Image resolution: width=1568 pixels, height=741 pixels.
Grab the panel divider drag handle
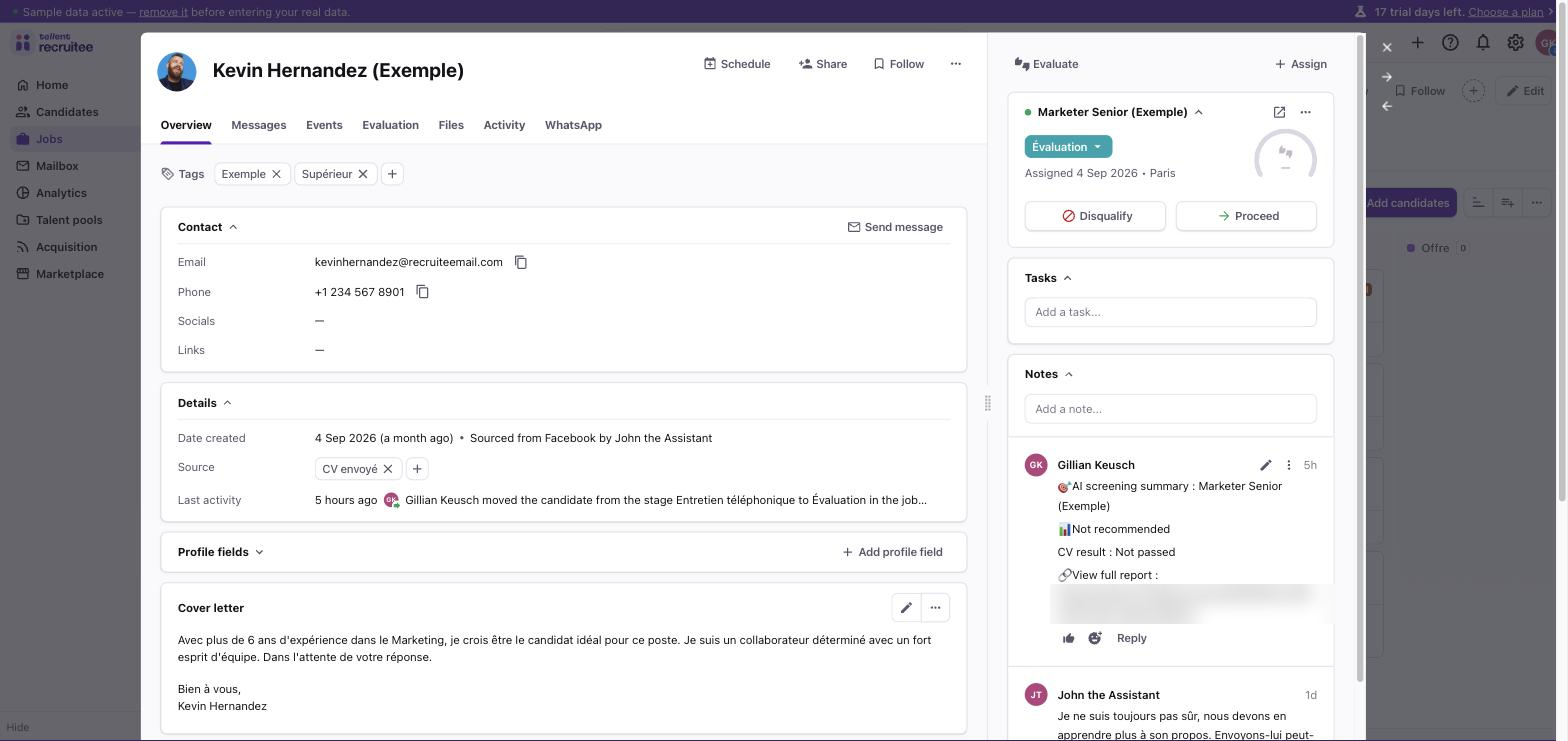(987, 403)
